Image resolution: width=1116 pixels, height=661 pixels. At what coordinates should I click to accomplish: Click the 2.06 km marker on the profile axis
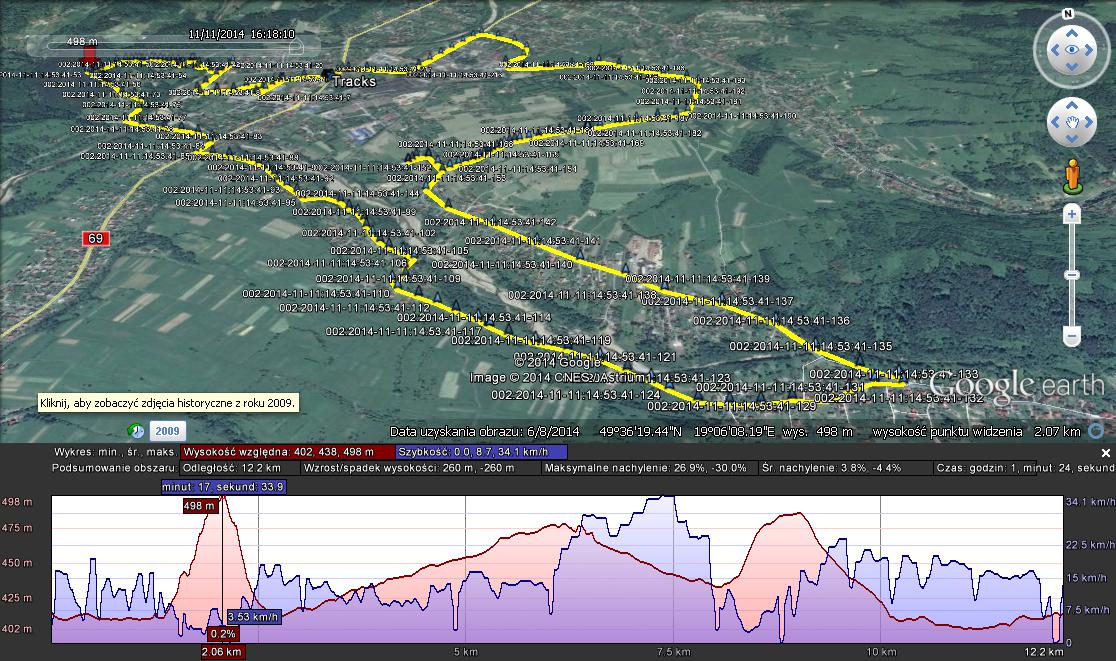pos(222,652)
